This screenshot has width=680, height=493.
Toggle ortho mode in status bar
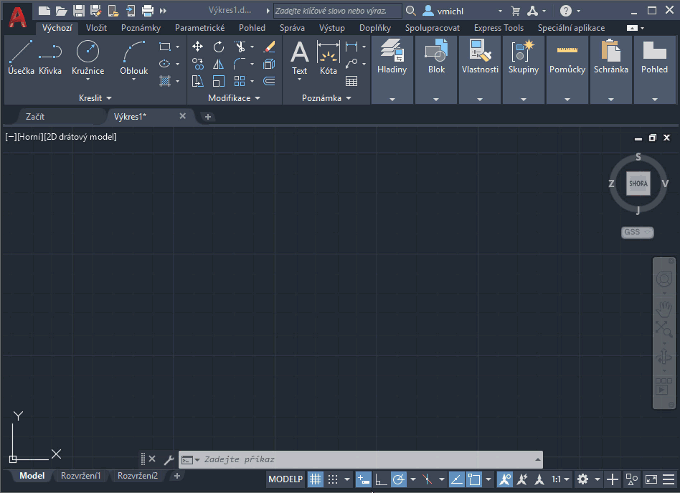pos(381,480)
